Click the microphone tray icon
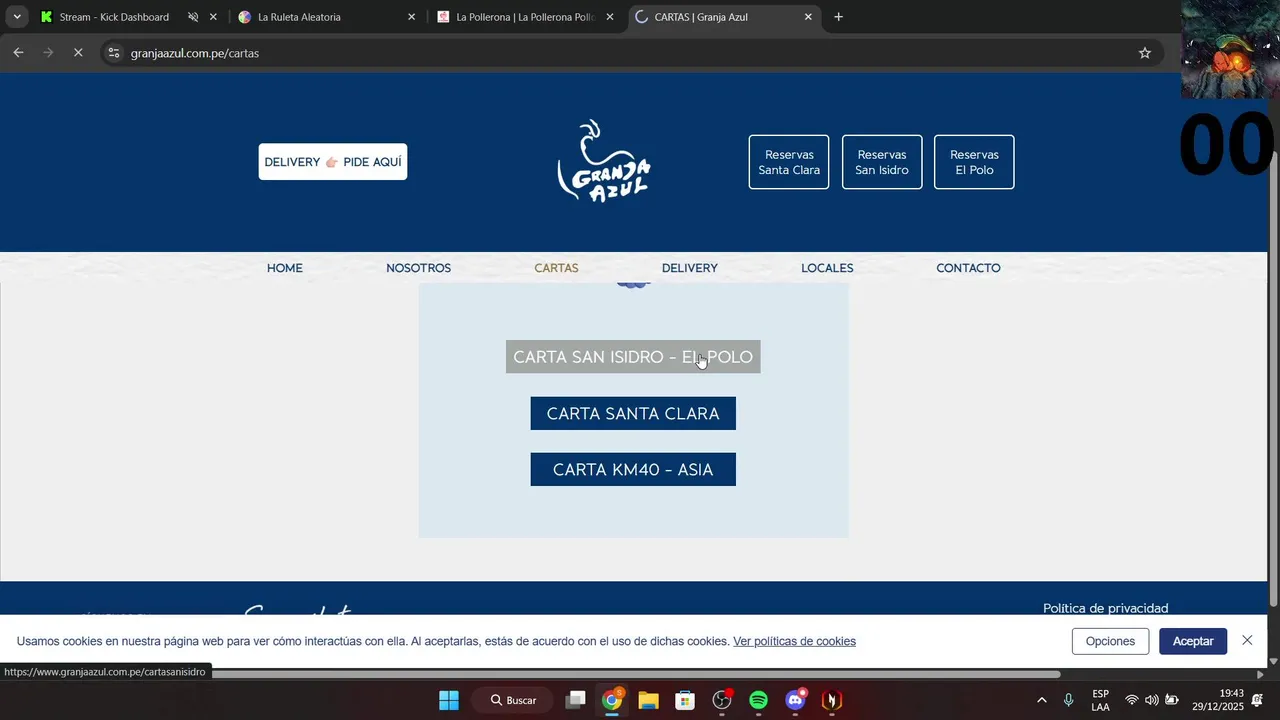This screenshot has width=1280, height=720. click(x=1069, y=700)
